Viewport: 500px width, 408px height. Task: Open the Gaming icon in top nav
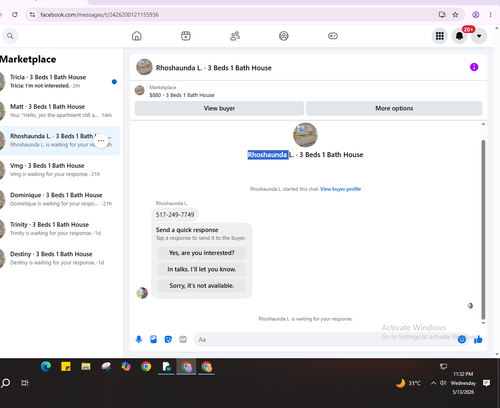tap(333, 36)
